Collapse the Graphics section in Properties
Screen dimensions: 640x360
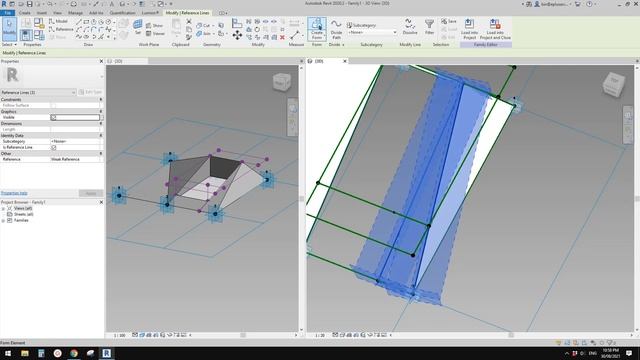[x=101, y=111]
